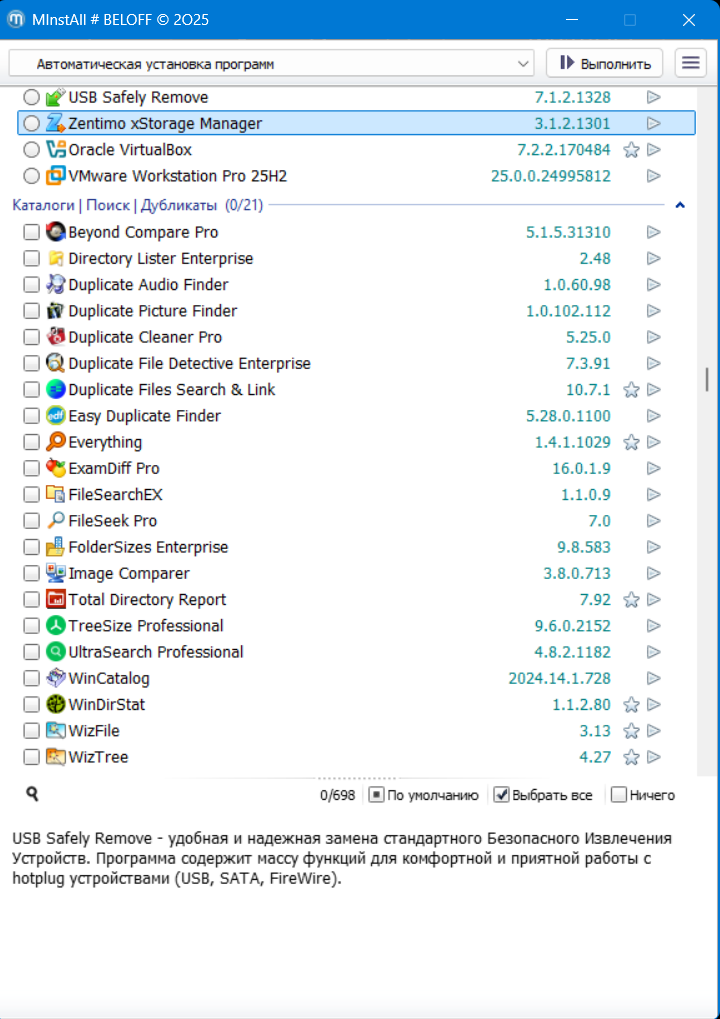Open the "Автоматическая установка программ" dropdown
The width and height of the screenshot is (720, 1019).
pyautogui.click(x=272, y=63)
